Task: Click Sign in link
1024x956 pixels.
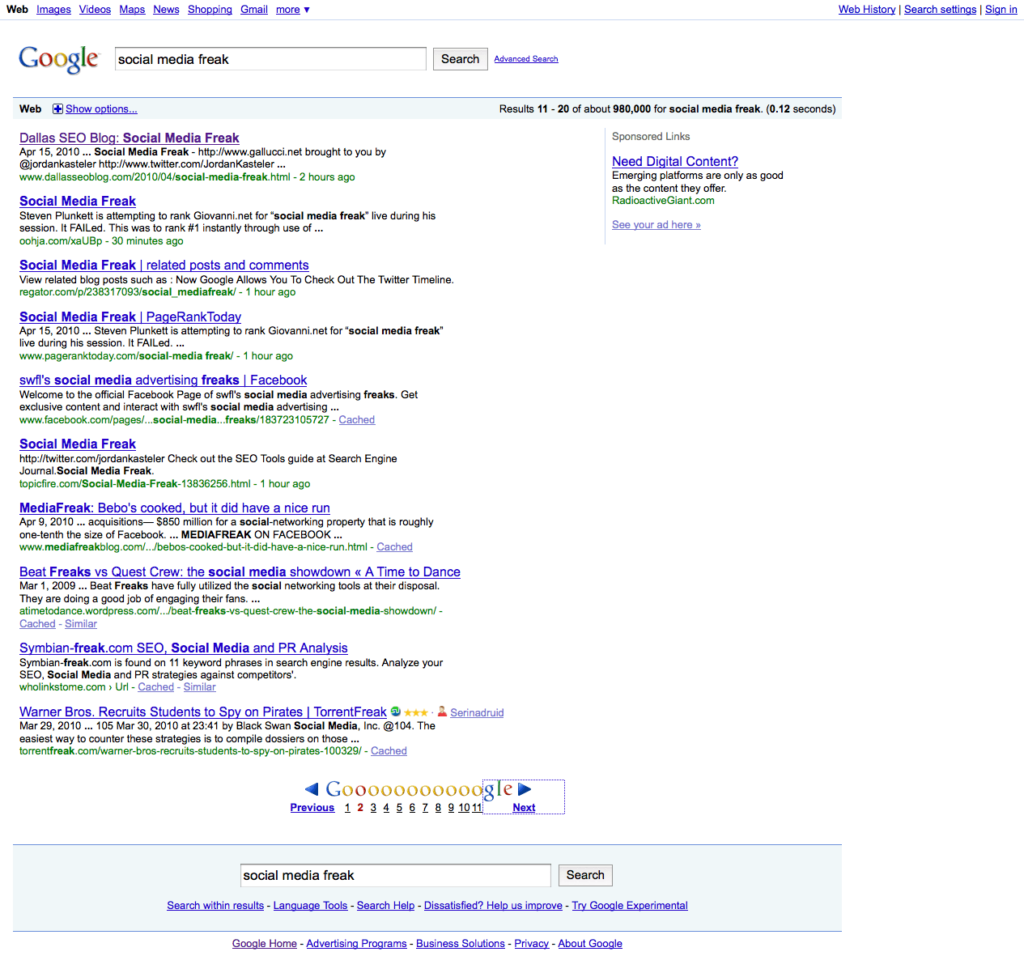Action: click(x=1000, y=10)
